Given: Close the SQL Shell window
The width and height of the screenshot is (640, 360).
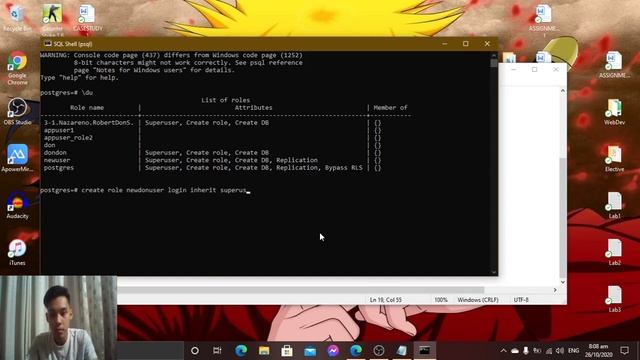Looking at the screenshot, I should 487,44.
